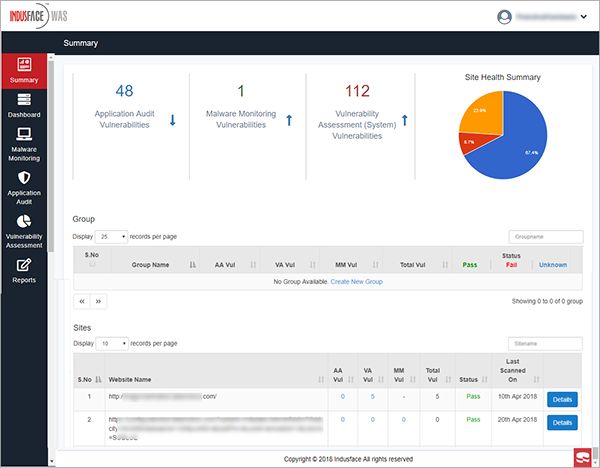Viewport: 600px width, 468px height.
Task: Click the Sitename search field
Action: (545, 343)
